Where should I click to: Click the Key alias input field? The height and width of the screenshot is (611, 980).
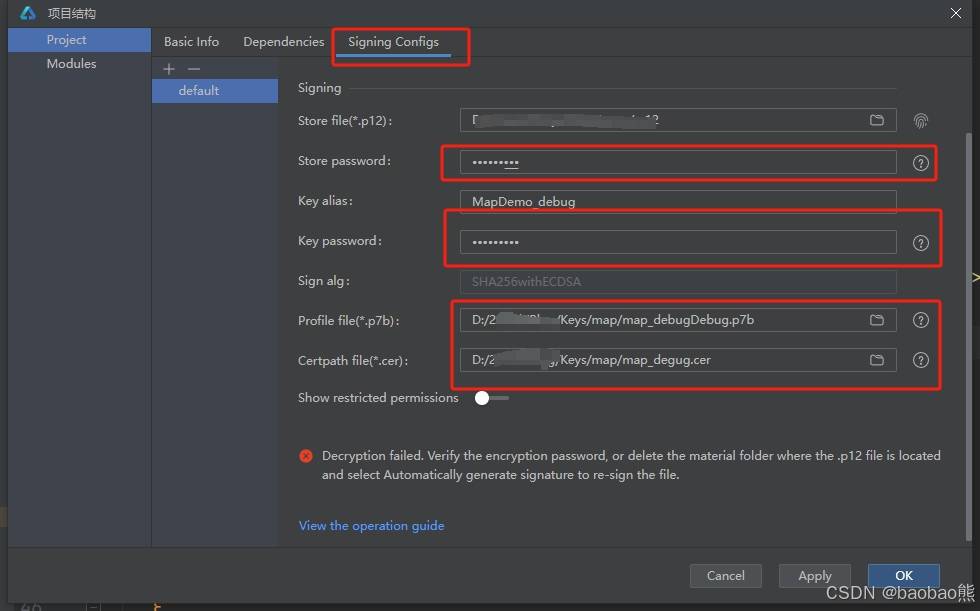pyautogui.click(x=677, y=201)
